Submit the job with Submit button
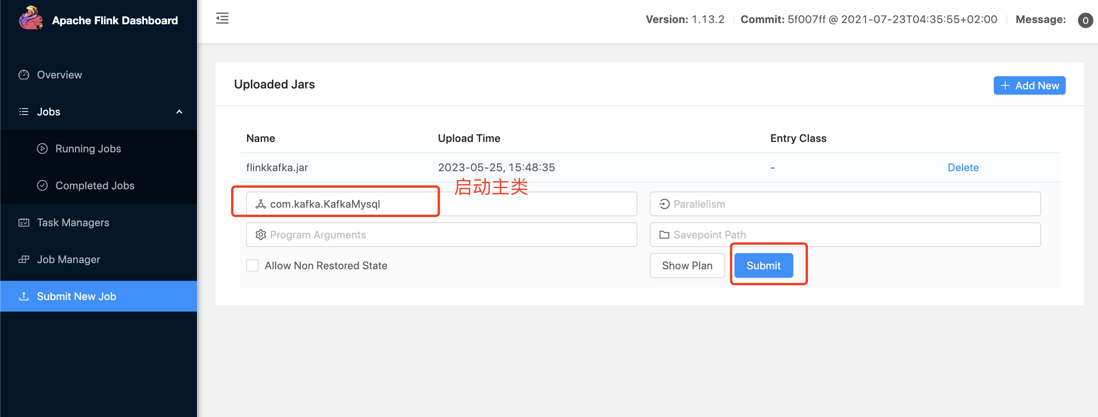This screenshot has height=417, width=1098. click(763, 266)
